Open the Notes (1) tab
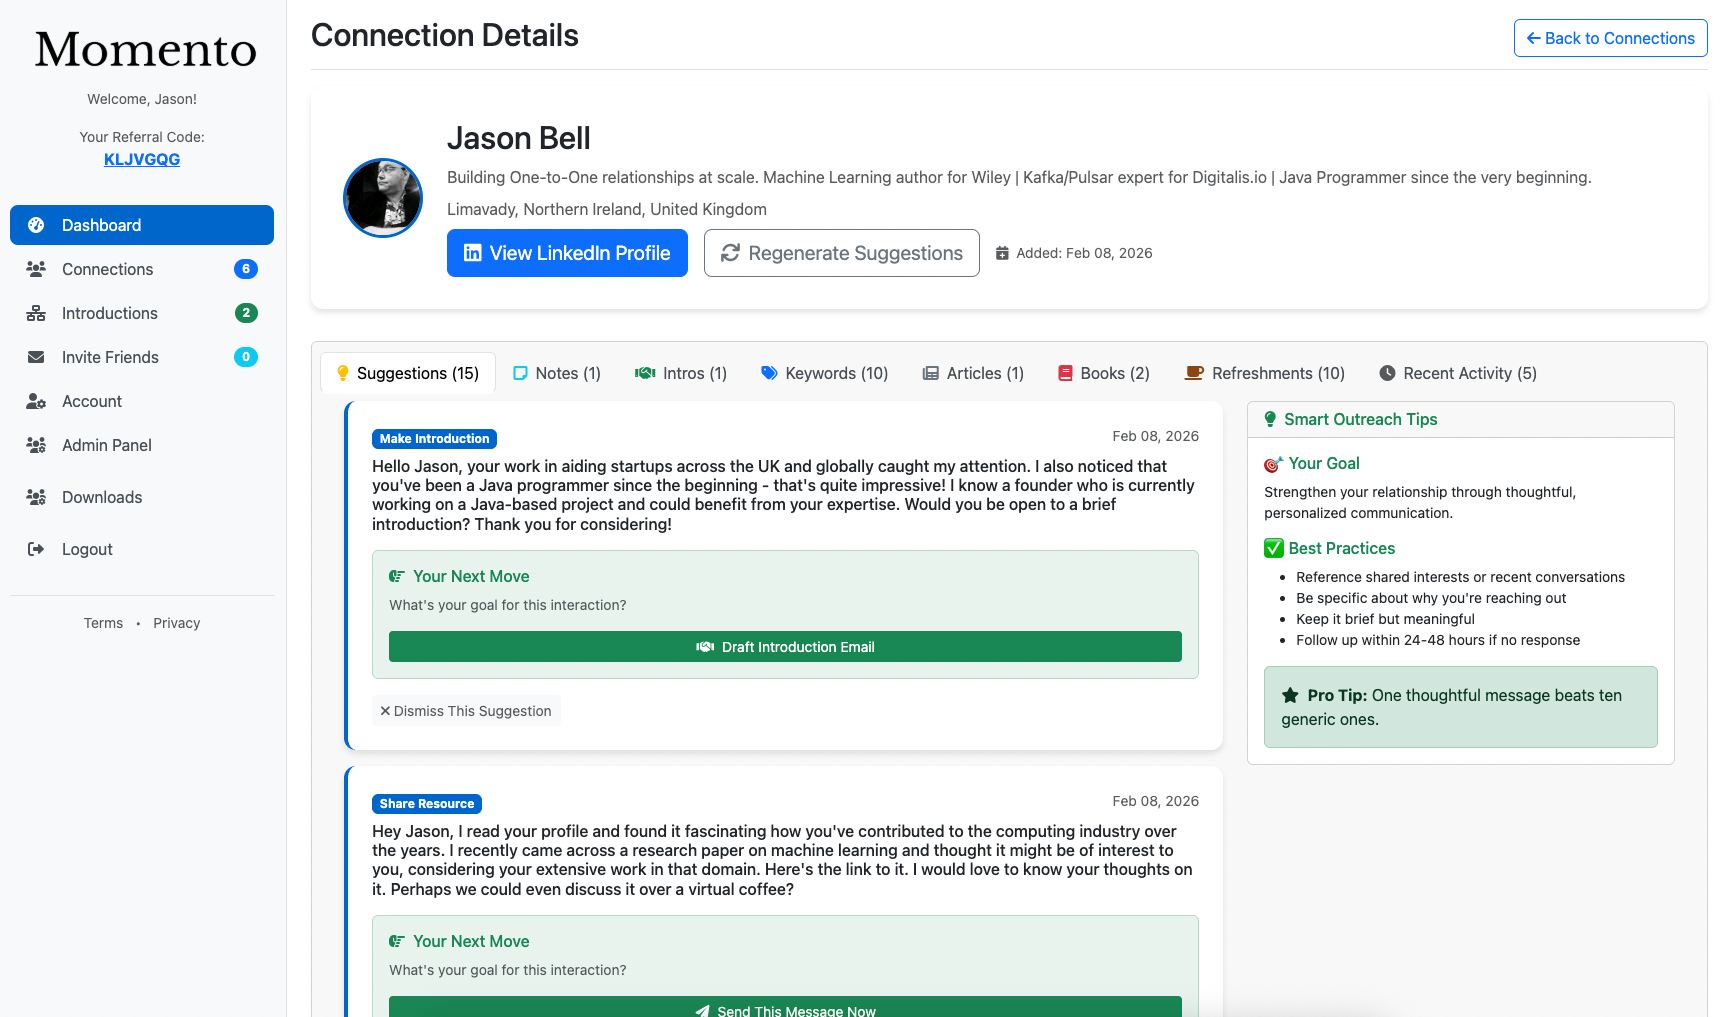The height and width of the screenshot is (1017, 1722). pyautogui.click(x=557, y=373)
